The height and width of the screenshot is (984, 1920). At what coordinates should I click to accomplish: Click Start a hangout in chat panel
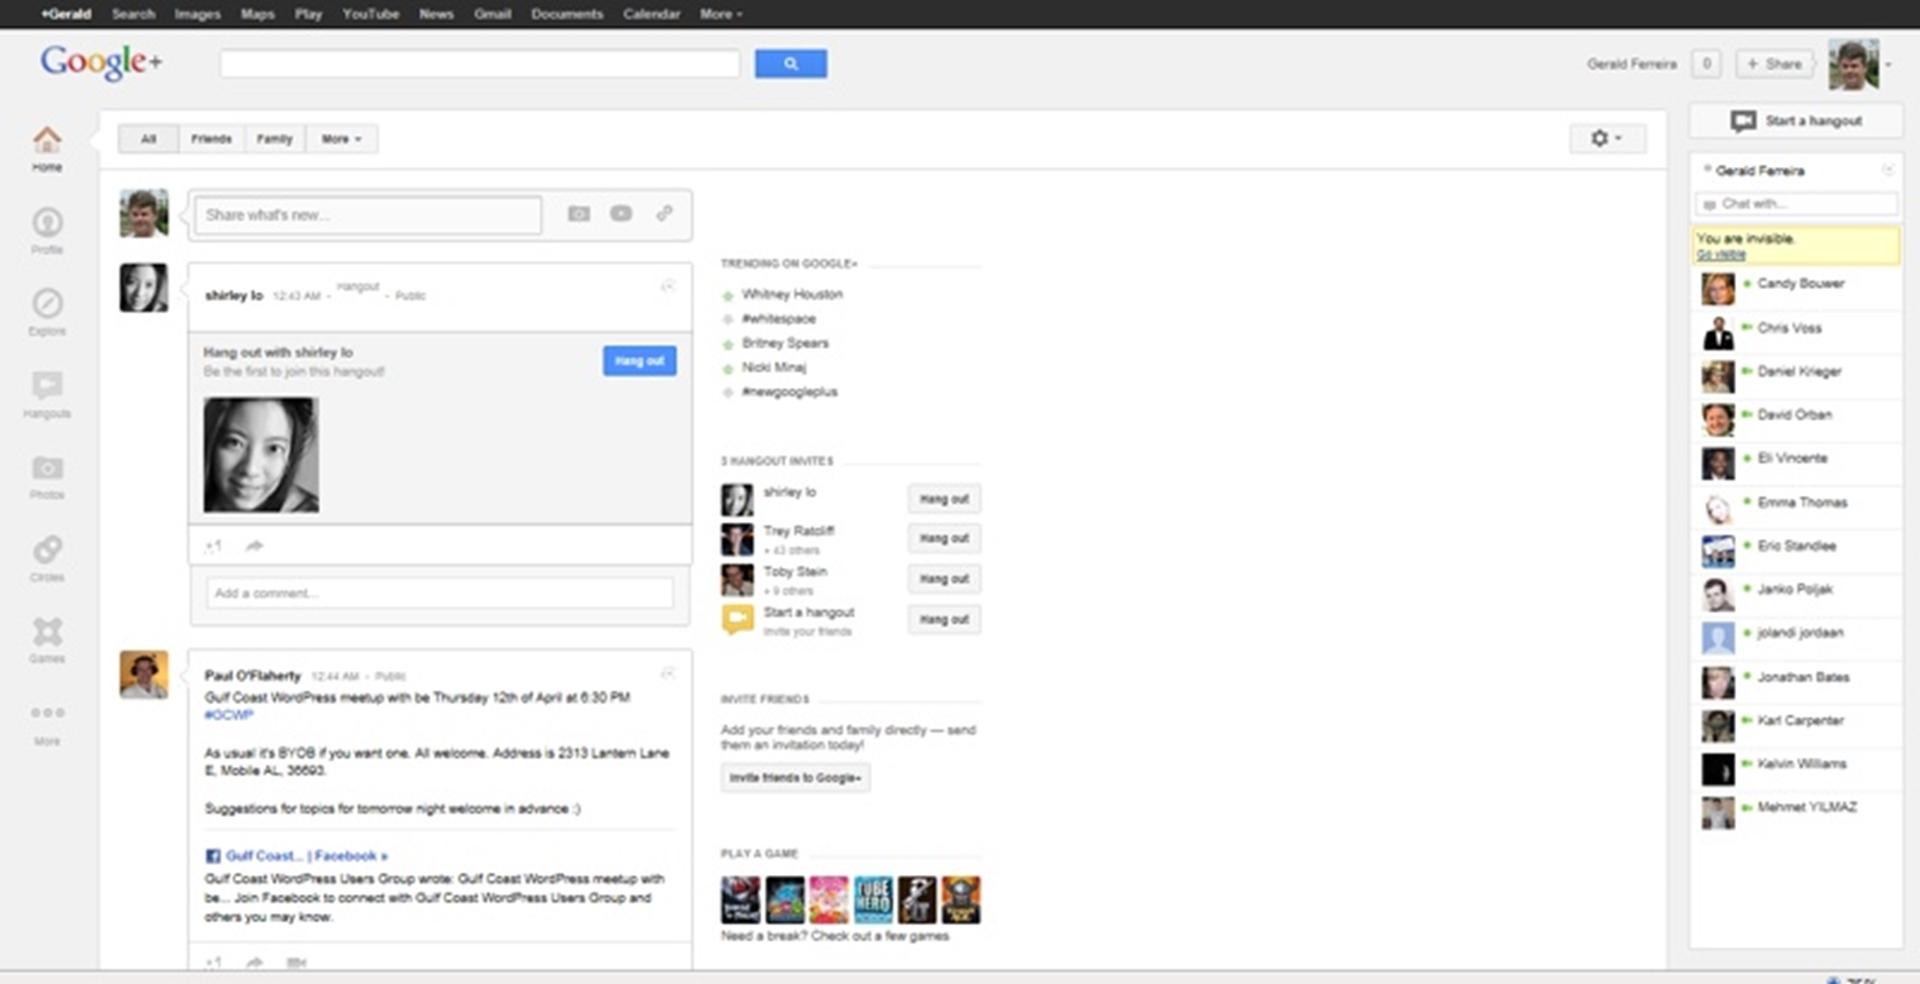point(1796,121)
